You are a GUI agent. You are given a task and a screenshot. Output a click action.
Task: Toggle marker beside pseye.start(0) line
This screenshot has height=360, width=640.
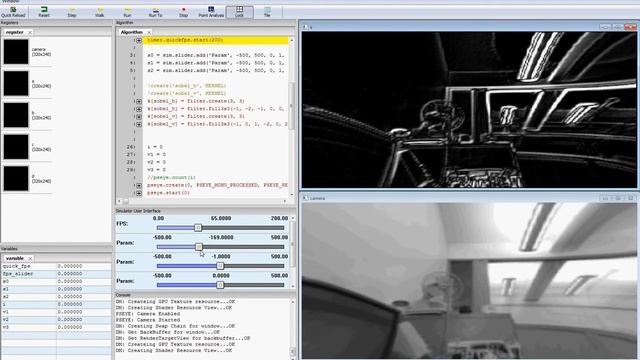(139, 193)
